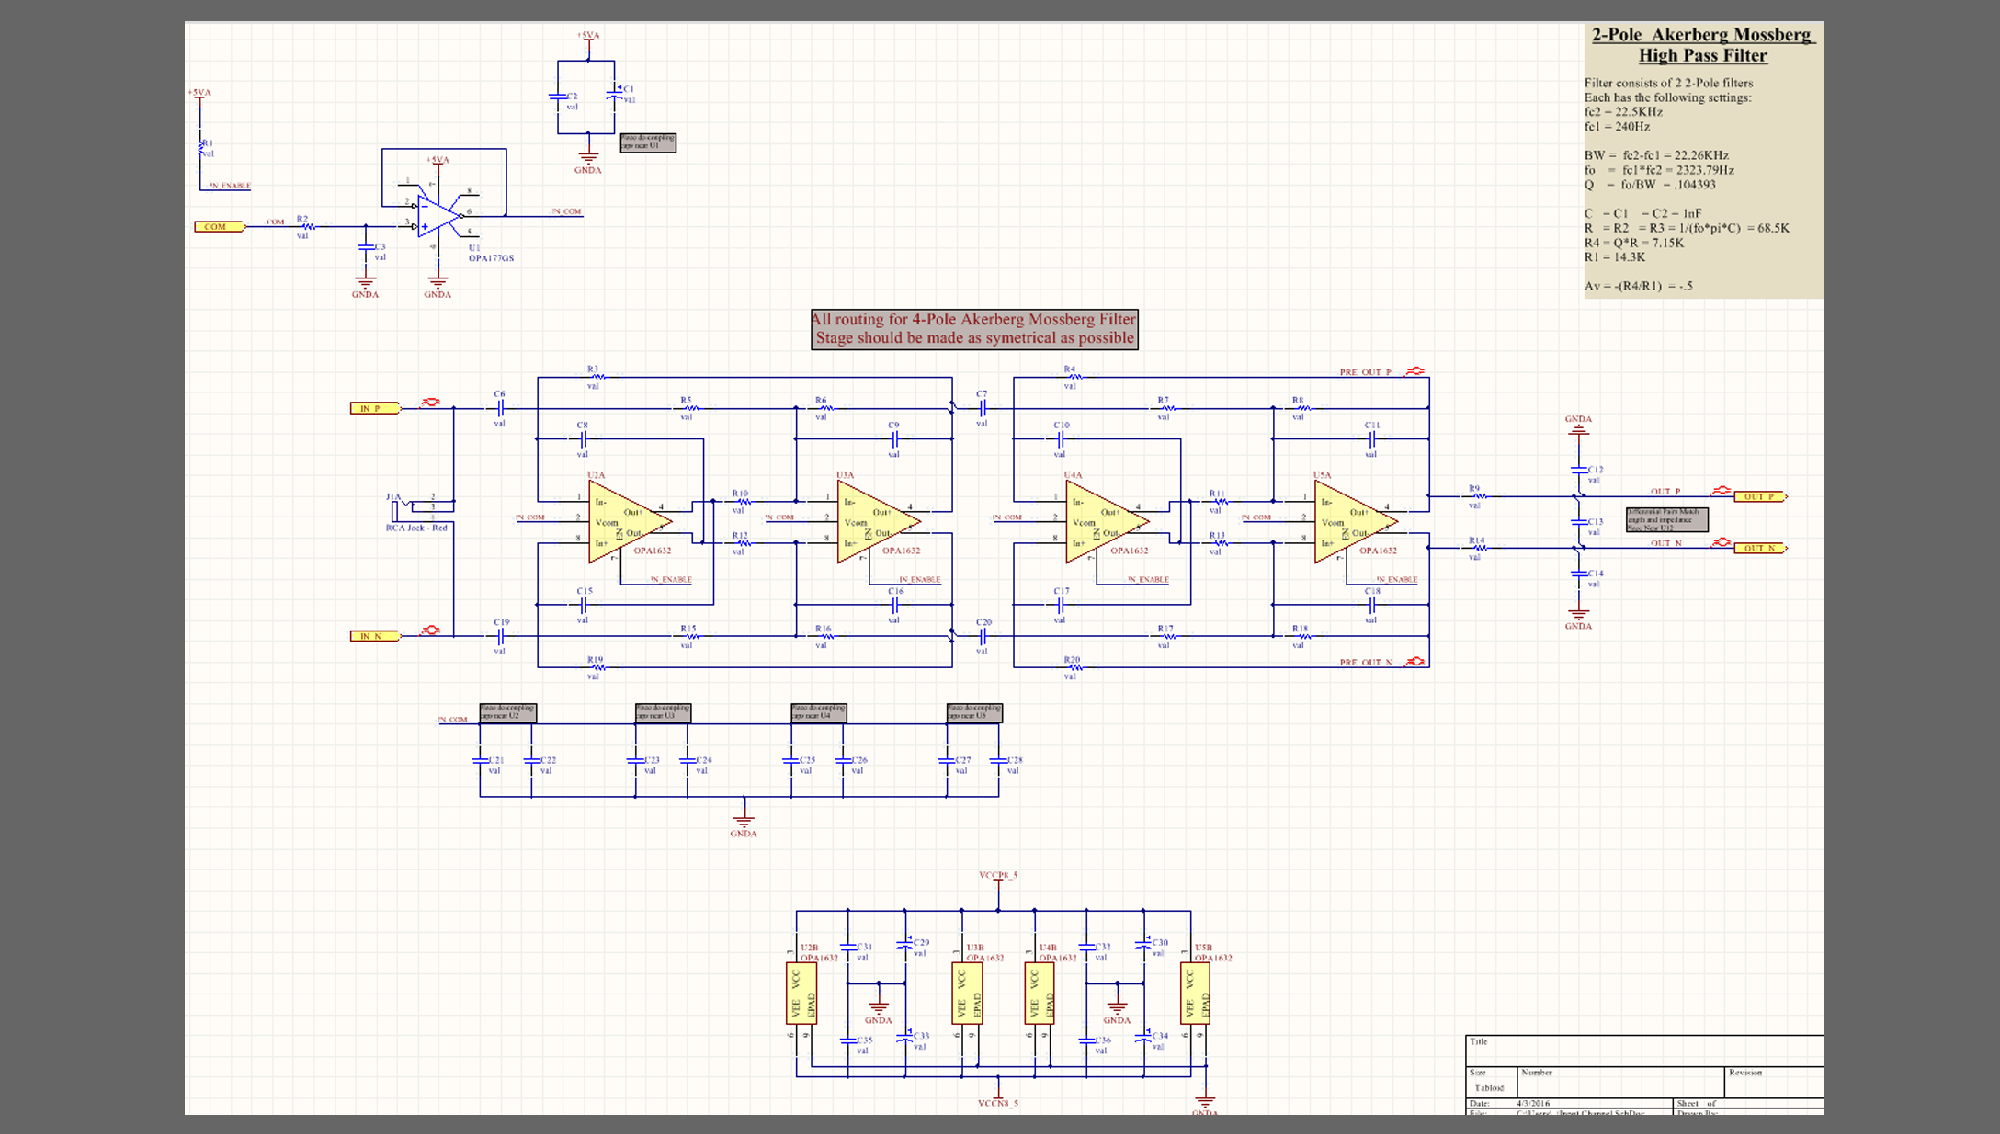Select capacitor C14 symbol

click(x=1578, y=574)
